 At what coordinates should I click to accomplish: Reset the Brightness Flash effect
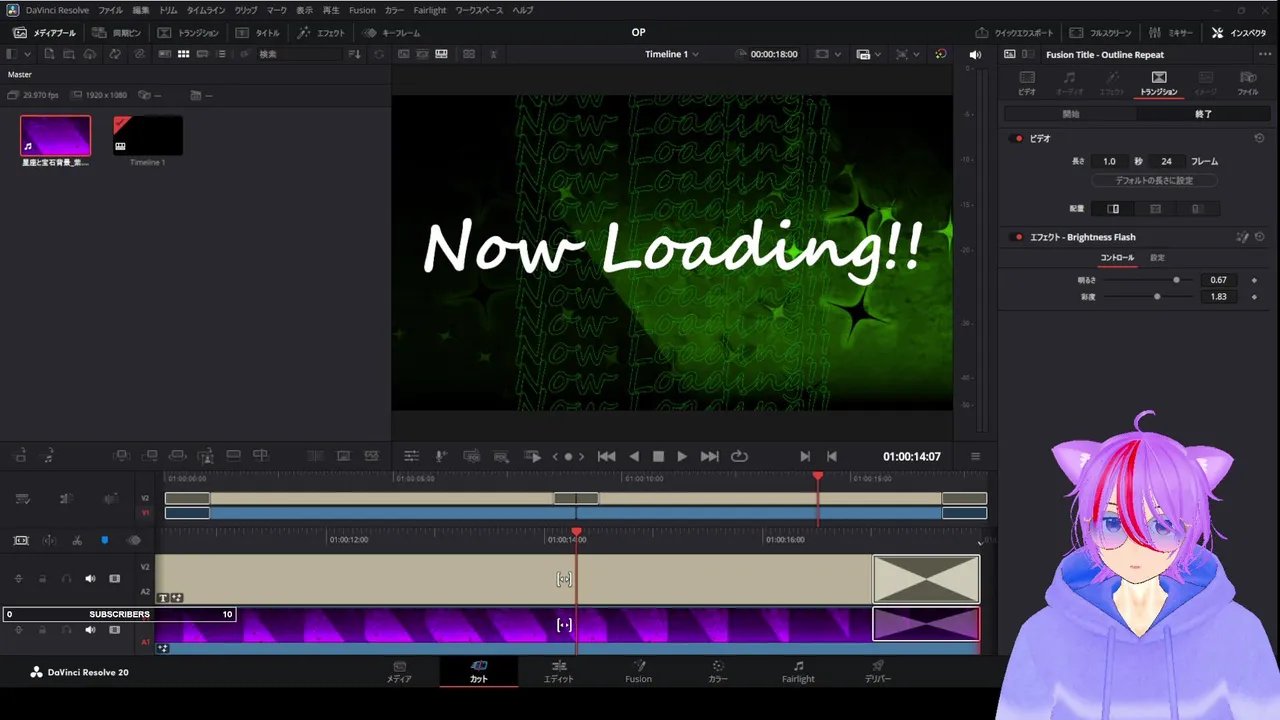tap(1259, 237)
